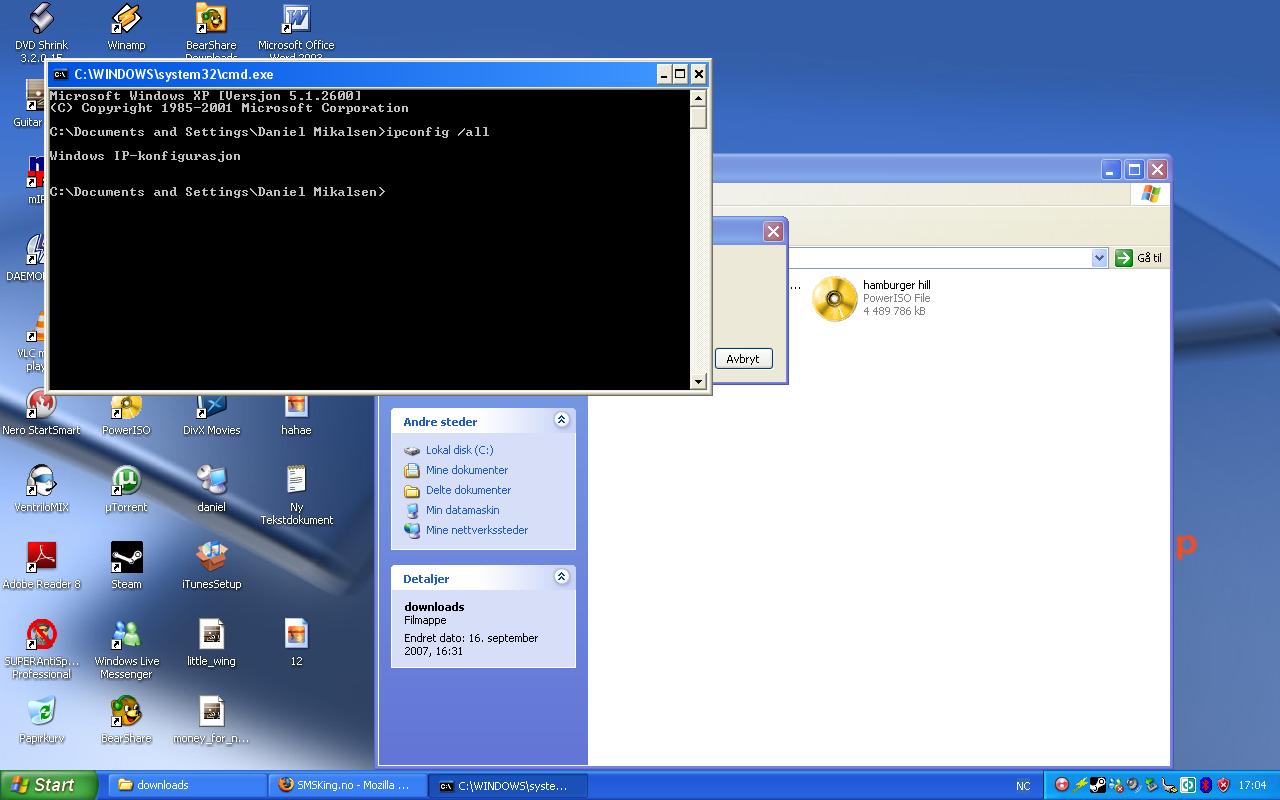The image size is (1280, 800).
Task: Open the Explorer address bar dropdown
Action: (1099, 258)
